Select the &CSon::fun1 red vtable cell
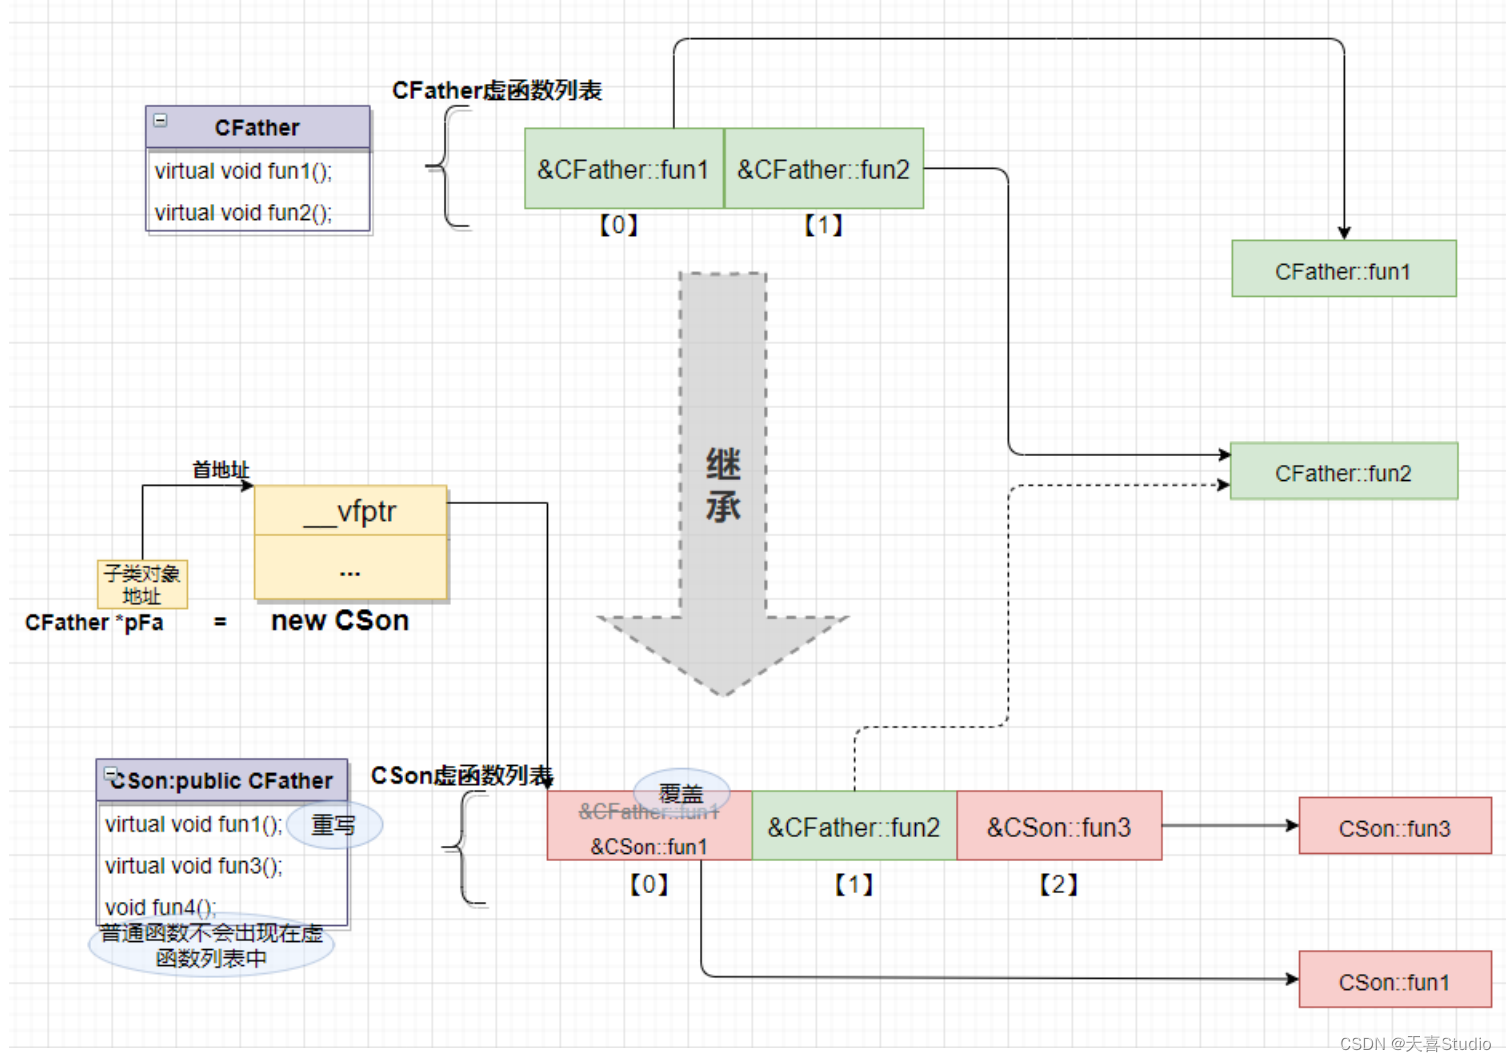 pyautogui.click(x=649, y=826)
